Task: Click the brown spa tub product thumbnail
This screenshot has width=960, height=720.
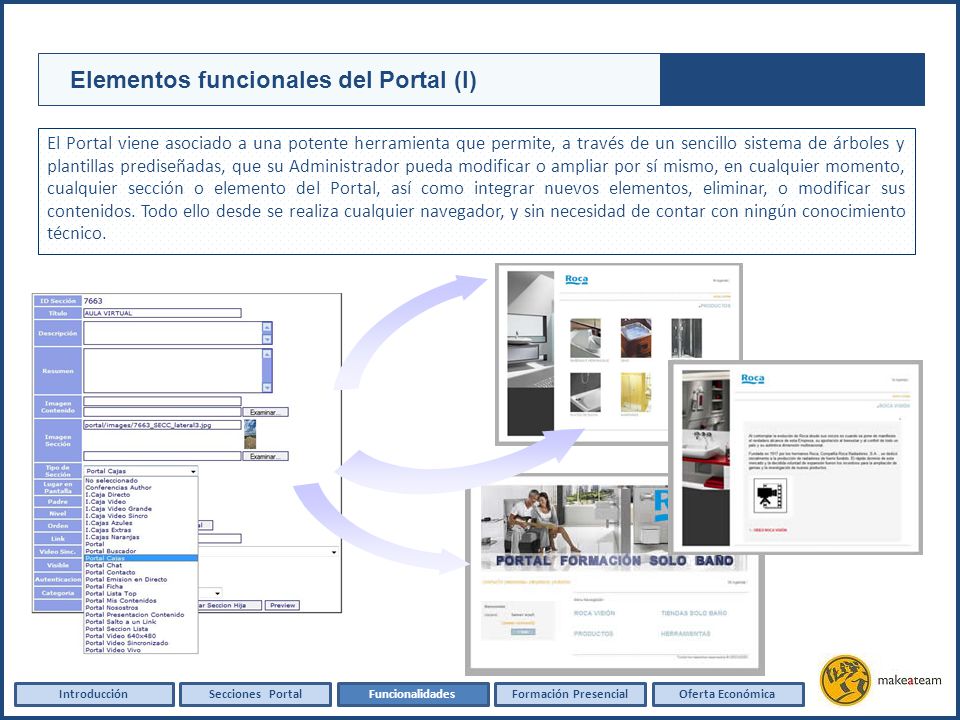Action: point(636,338)
